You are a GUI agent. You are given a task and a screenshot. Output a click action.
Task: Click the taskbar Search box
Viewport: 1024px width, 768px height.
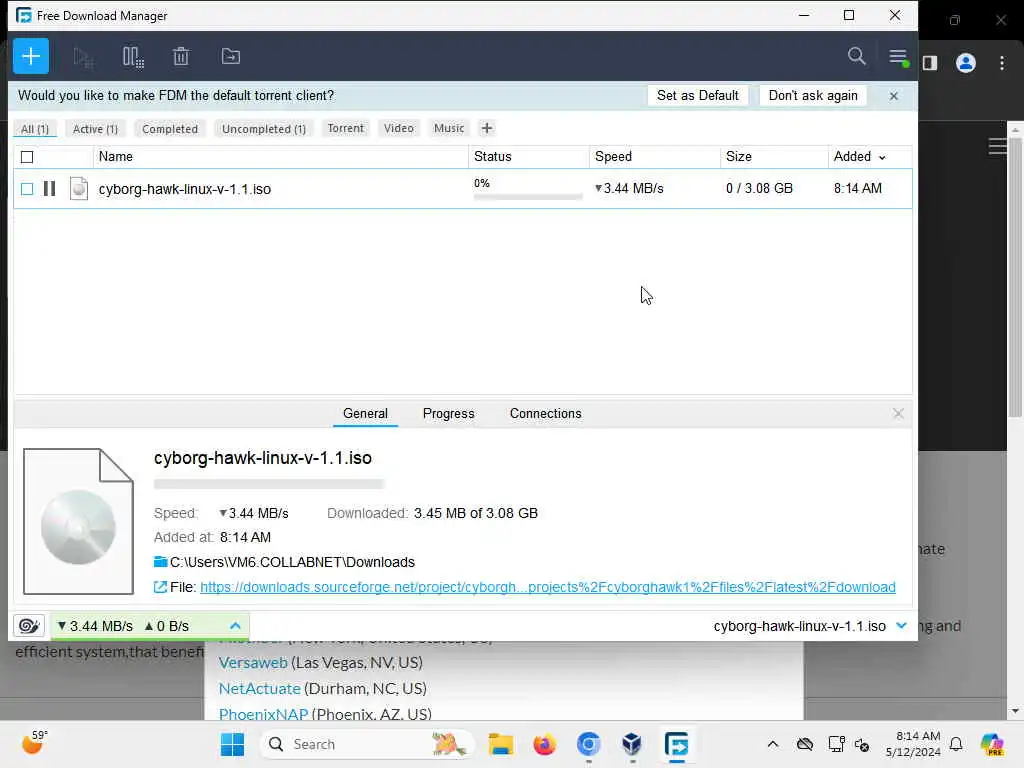[x=366, y=744]
